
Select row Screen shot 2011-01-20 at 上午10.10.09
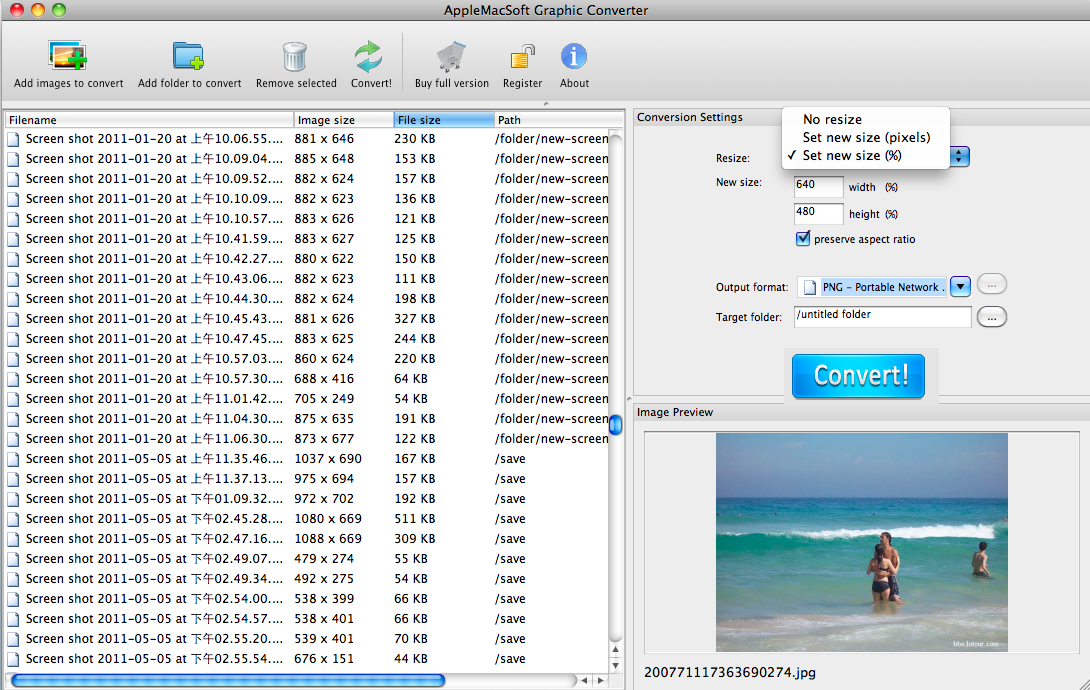coord(307,199)
